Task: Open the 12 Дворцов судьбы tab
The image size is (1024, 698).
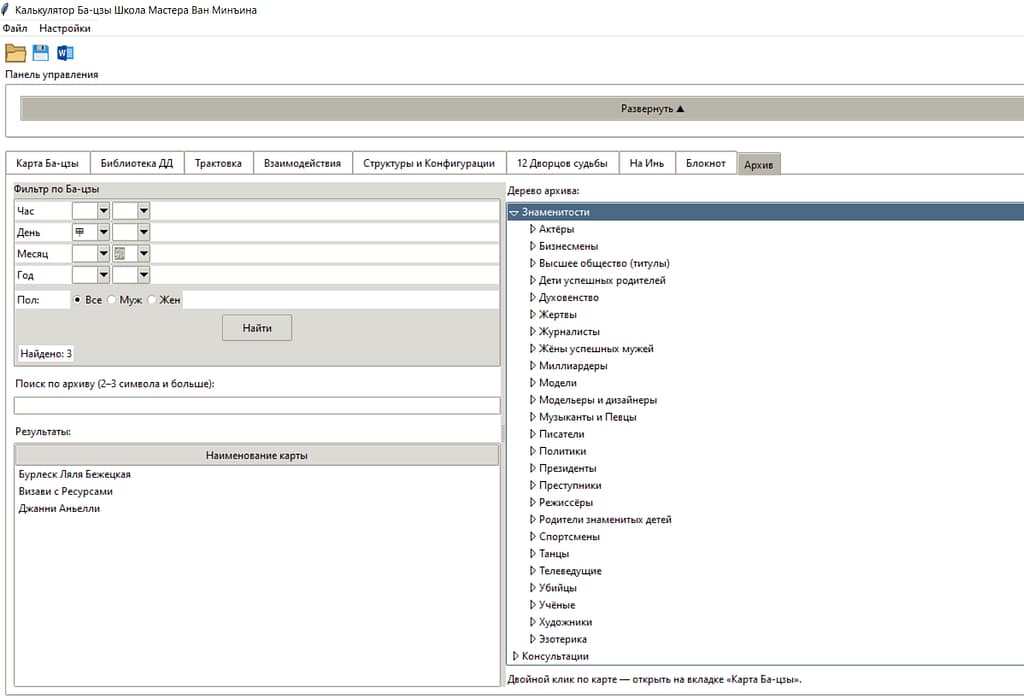Action: point(562,163)
